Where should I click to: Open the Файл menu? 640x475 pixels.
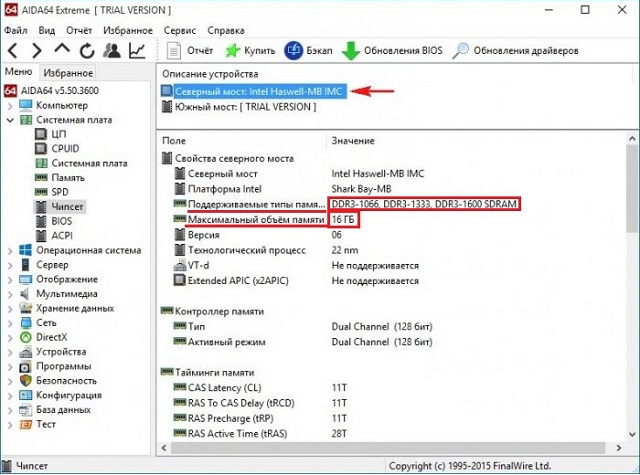[16, 31]
